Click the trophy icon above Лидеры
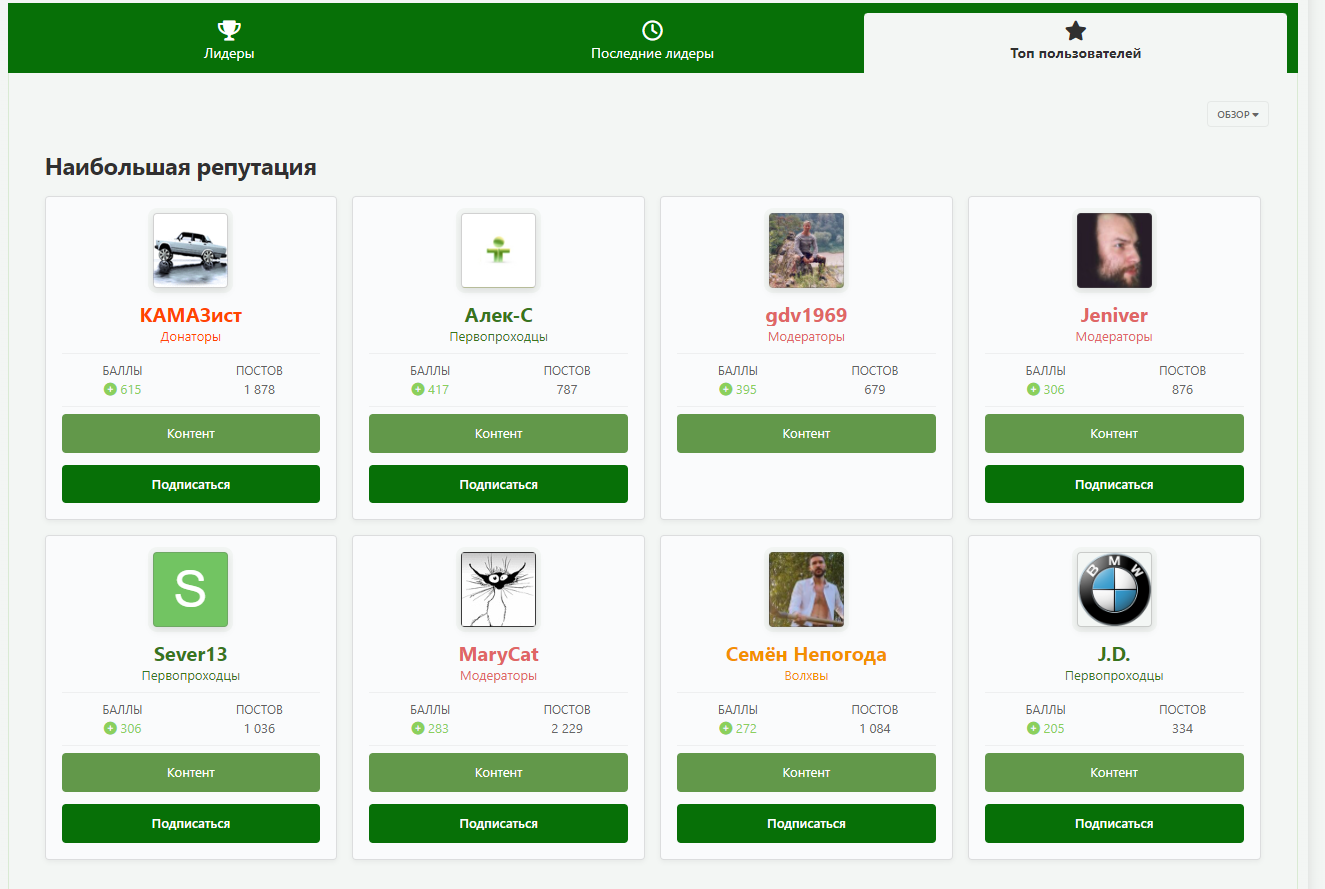The height and width of the screenshot is (889, 1325). (229, 30)
